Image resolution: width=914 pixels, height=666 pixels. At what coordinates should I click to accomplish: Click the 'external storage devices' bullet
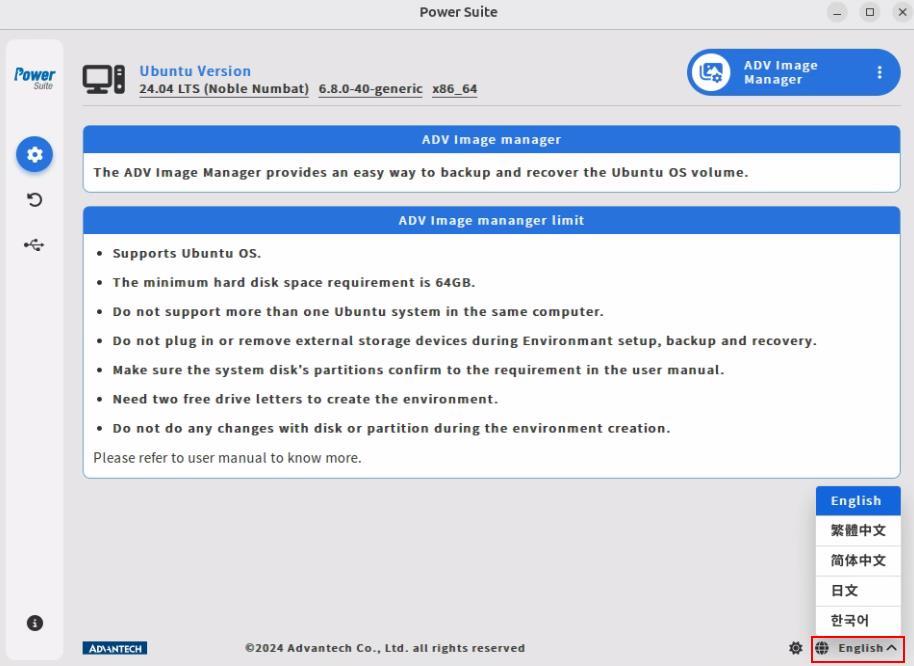point(465,341)
